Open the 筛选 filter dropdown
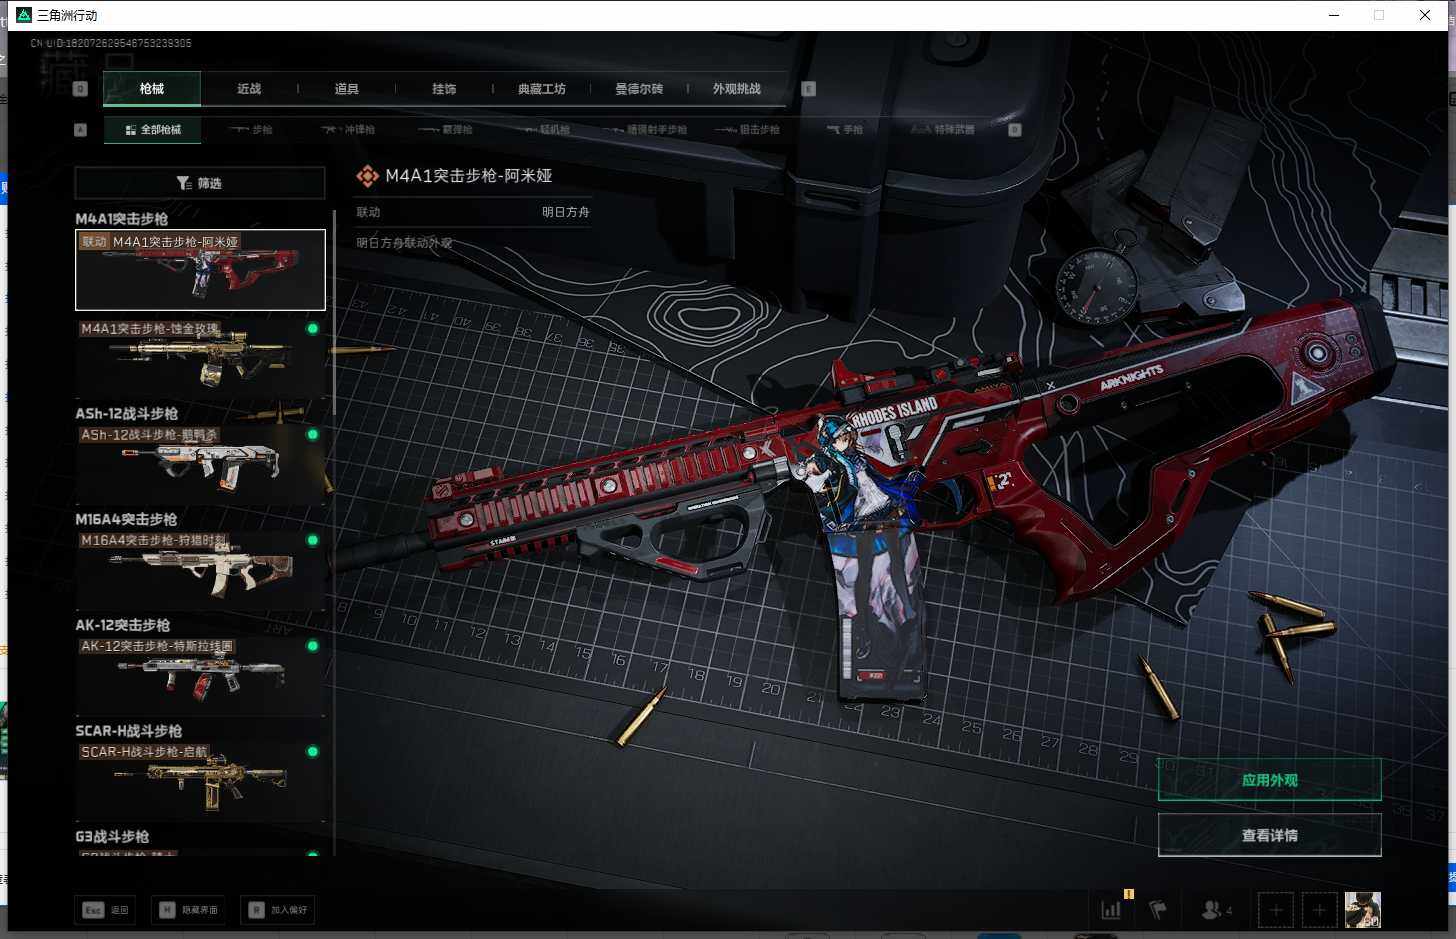 pos(200,183)
